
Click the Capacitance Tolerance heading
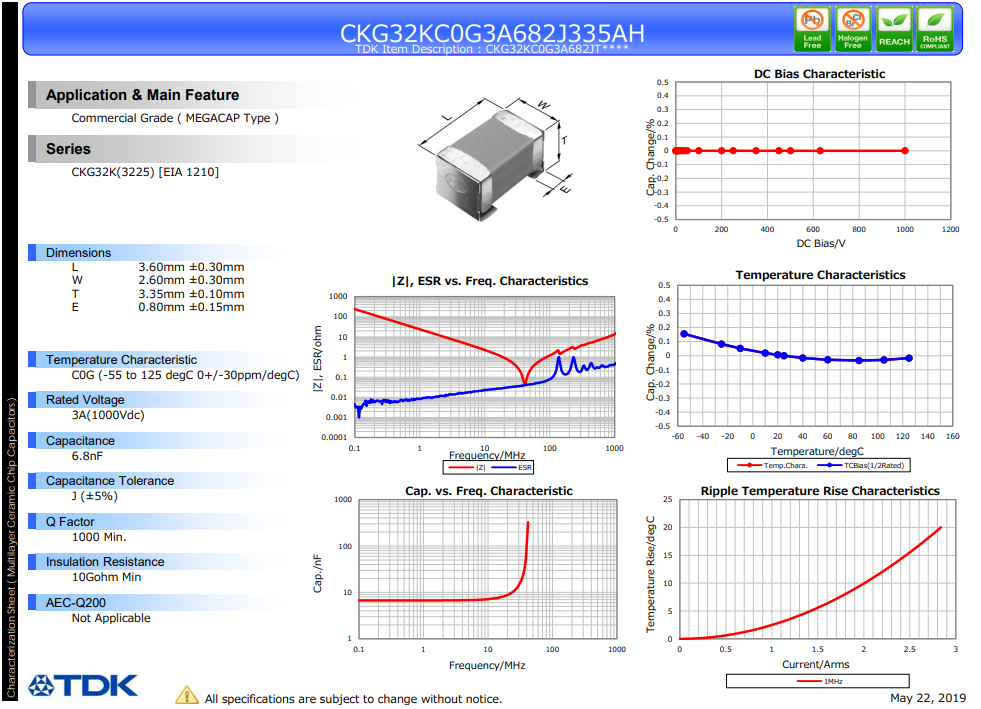pyautogui.click(x=110, y=481)
